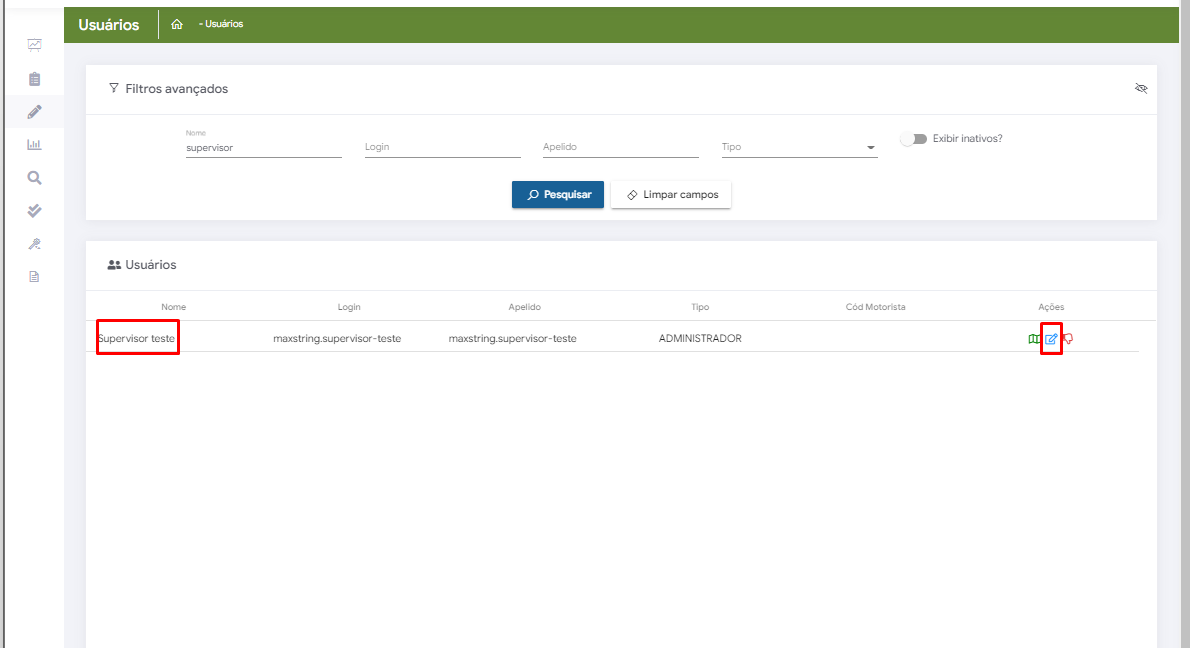Click the blue edit icon for Supervisor teste
This screenshot has height=648, width=1190.
coord(1051,339)
